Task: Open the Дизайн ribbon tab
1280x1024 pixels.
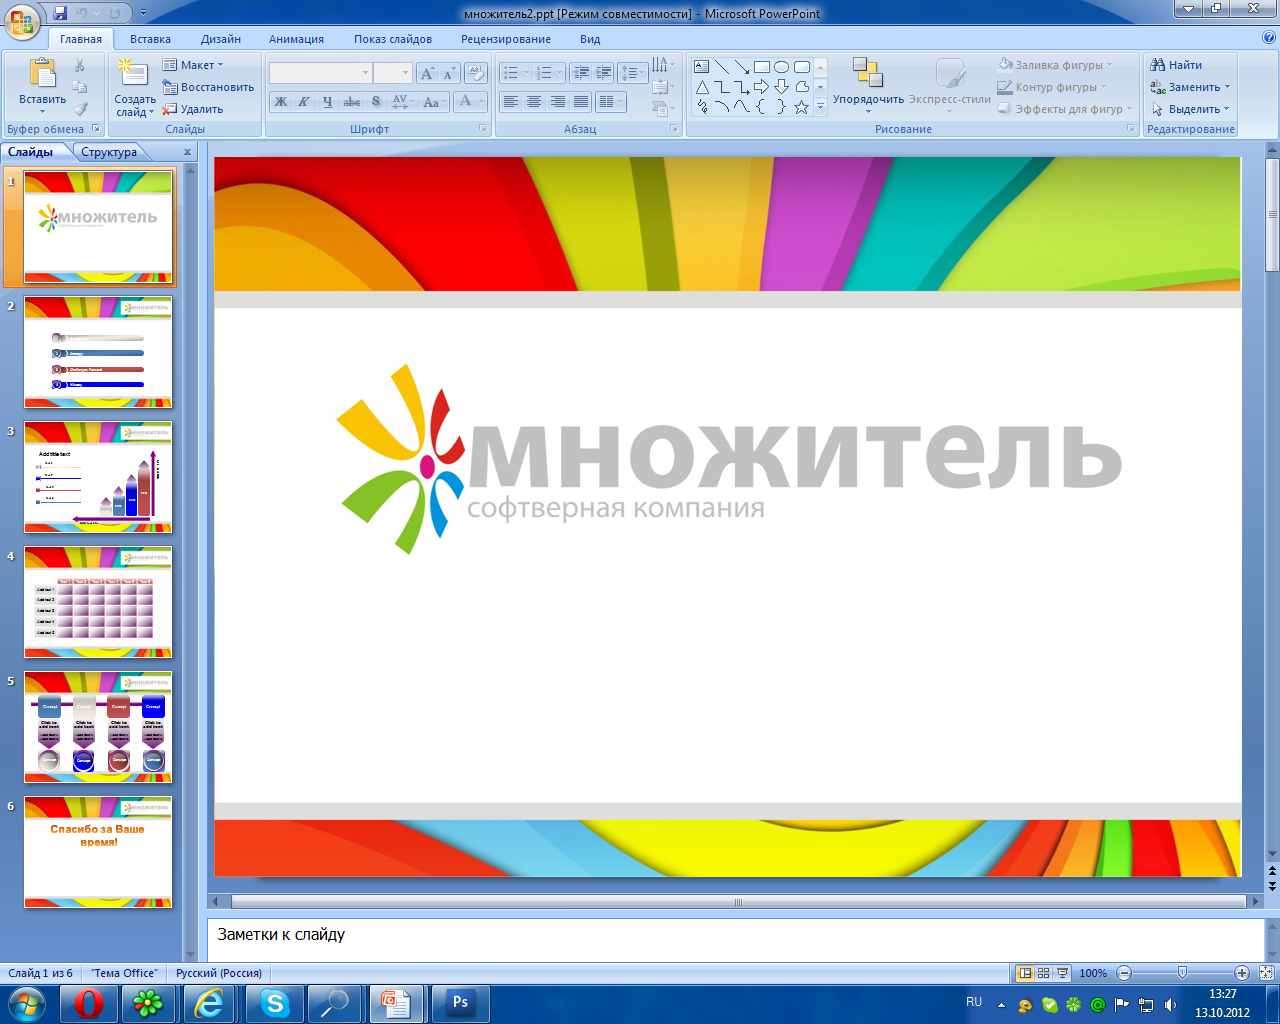Action: 220,39
